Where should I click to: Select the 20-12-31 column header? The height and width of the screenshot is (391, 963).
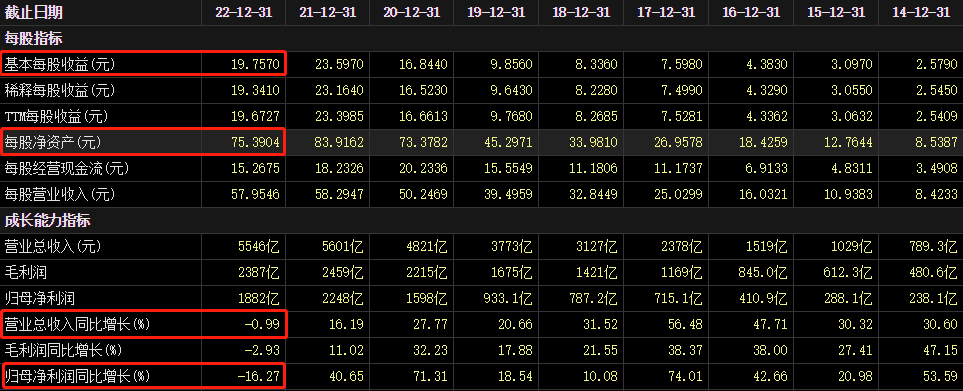click(x=412, y=12)
